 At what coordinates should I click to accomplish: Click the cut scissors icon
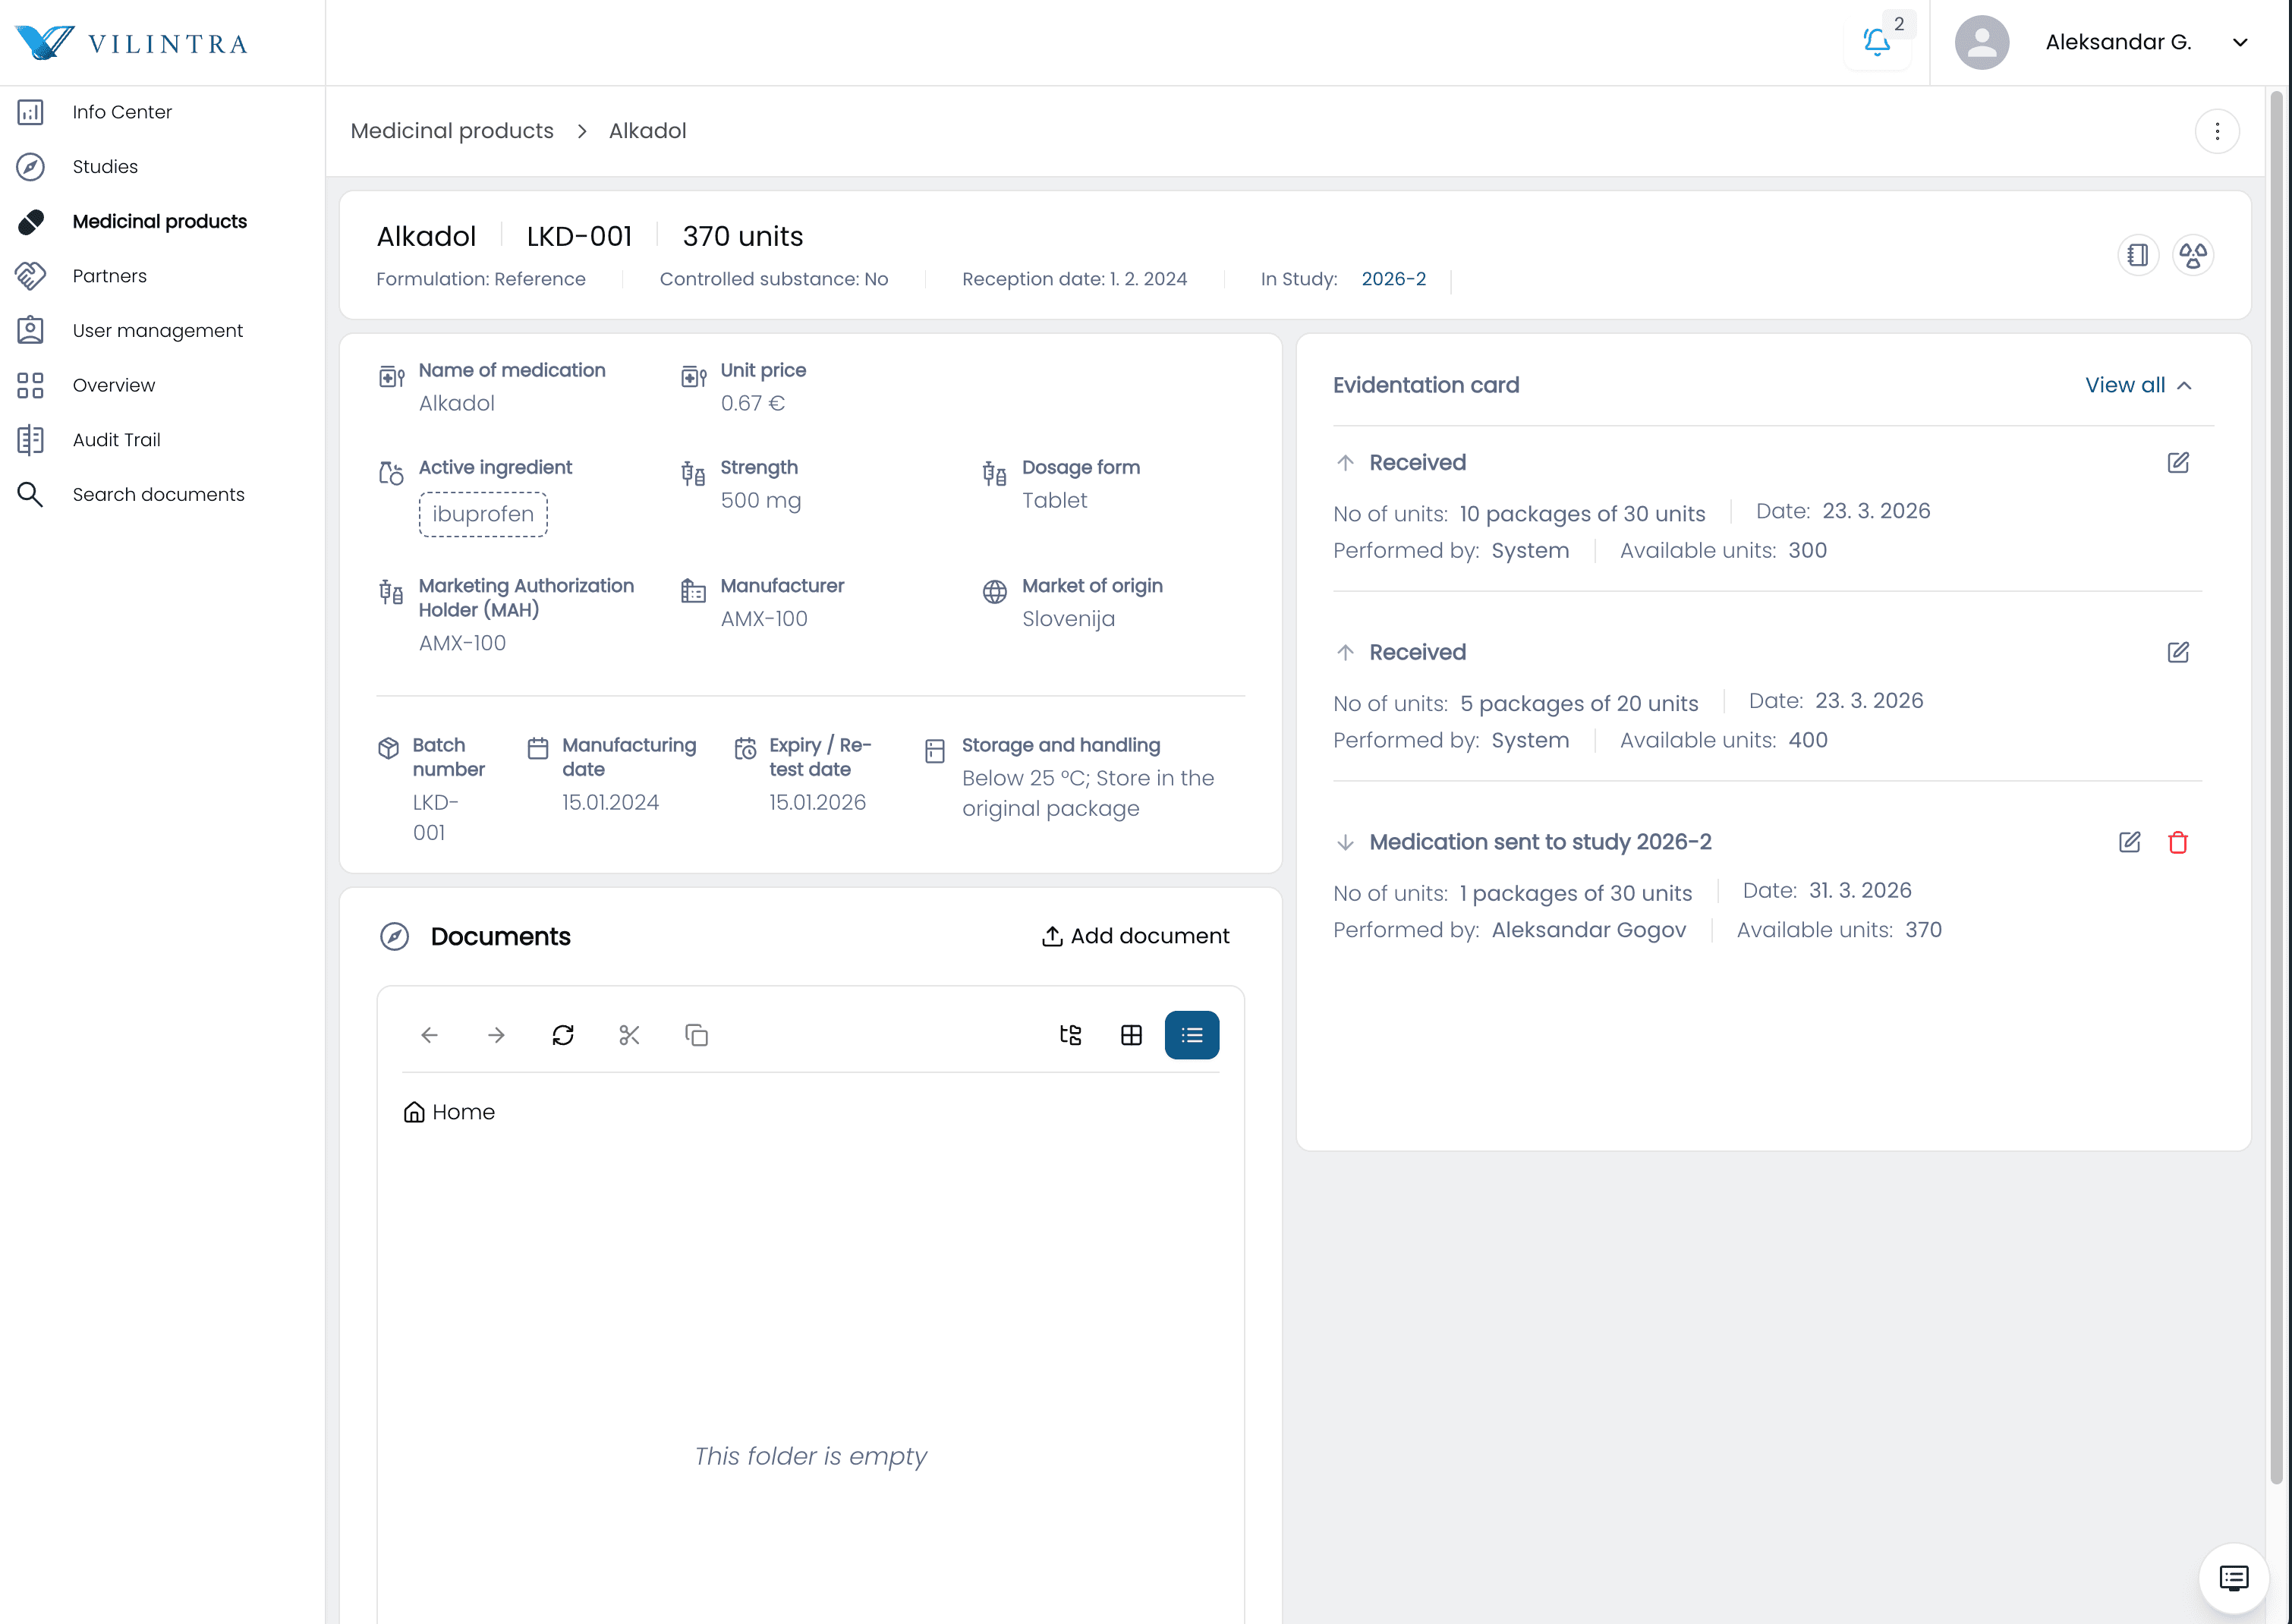point(629,1035)
